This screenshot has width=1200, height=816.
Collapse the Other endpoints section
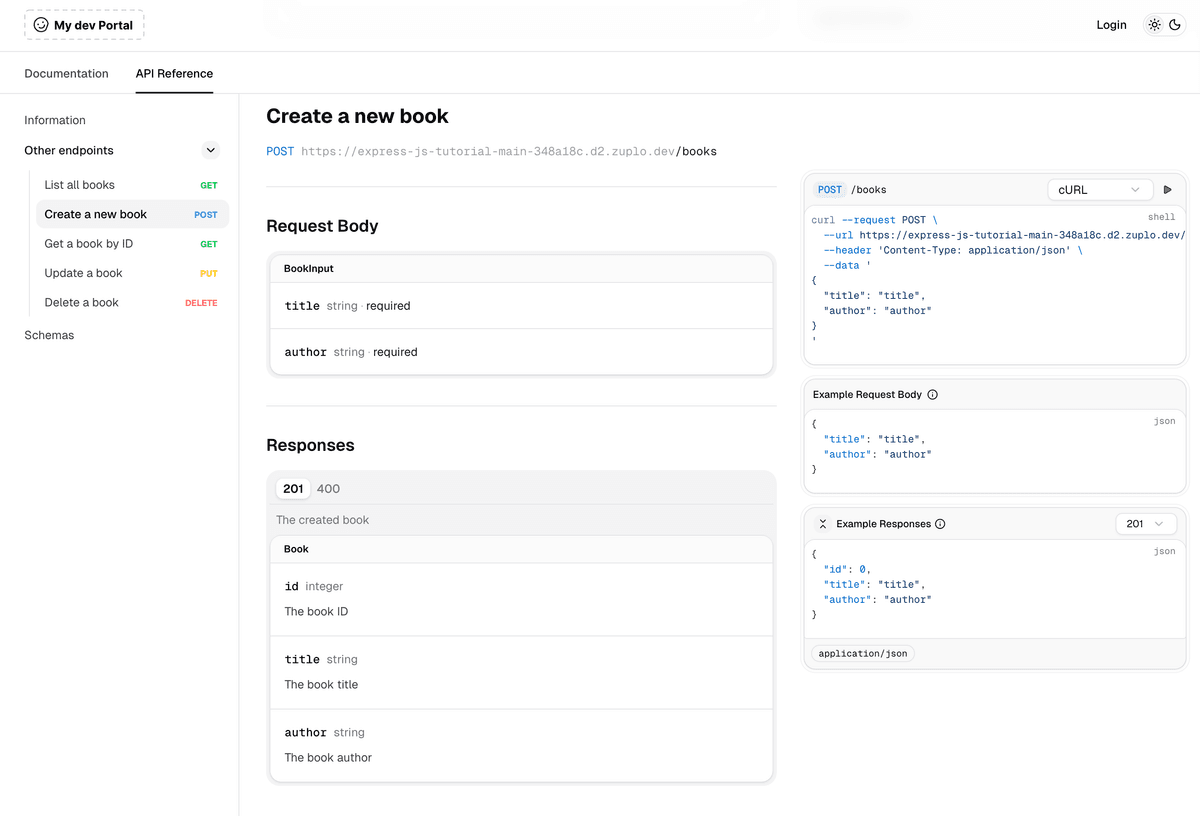coord(210,150)
